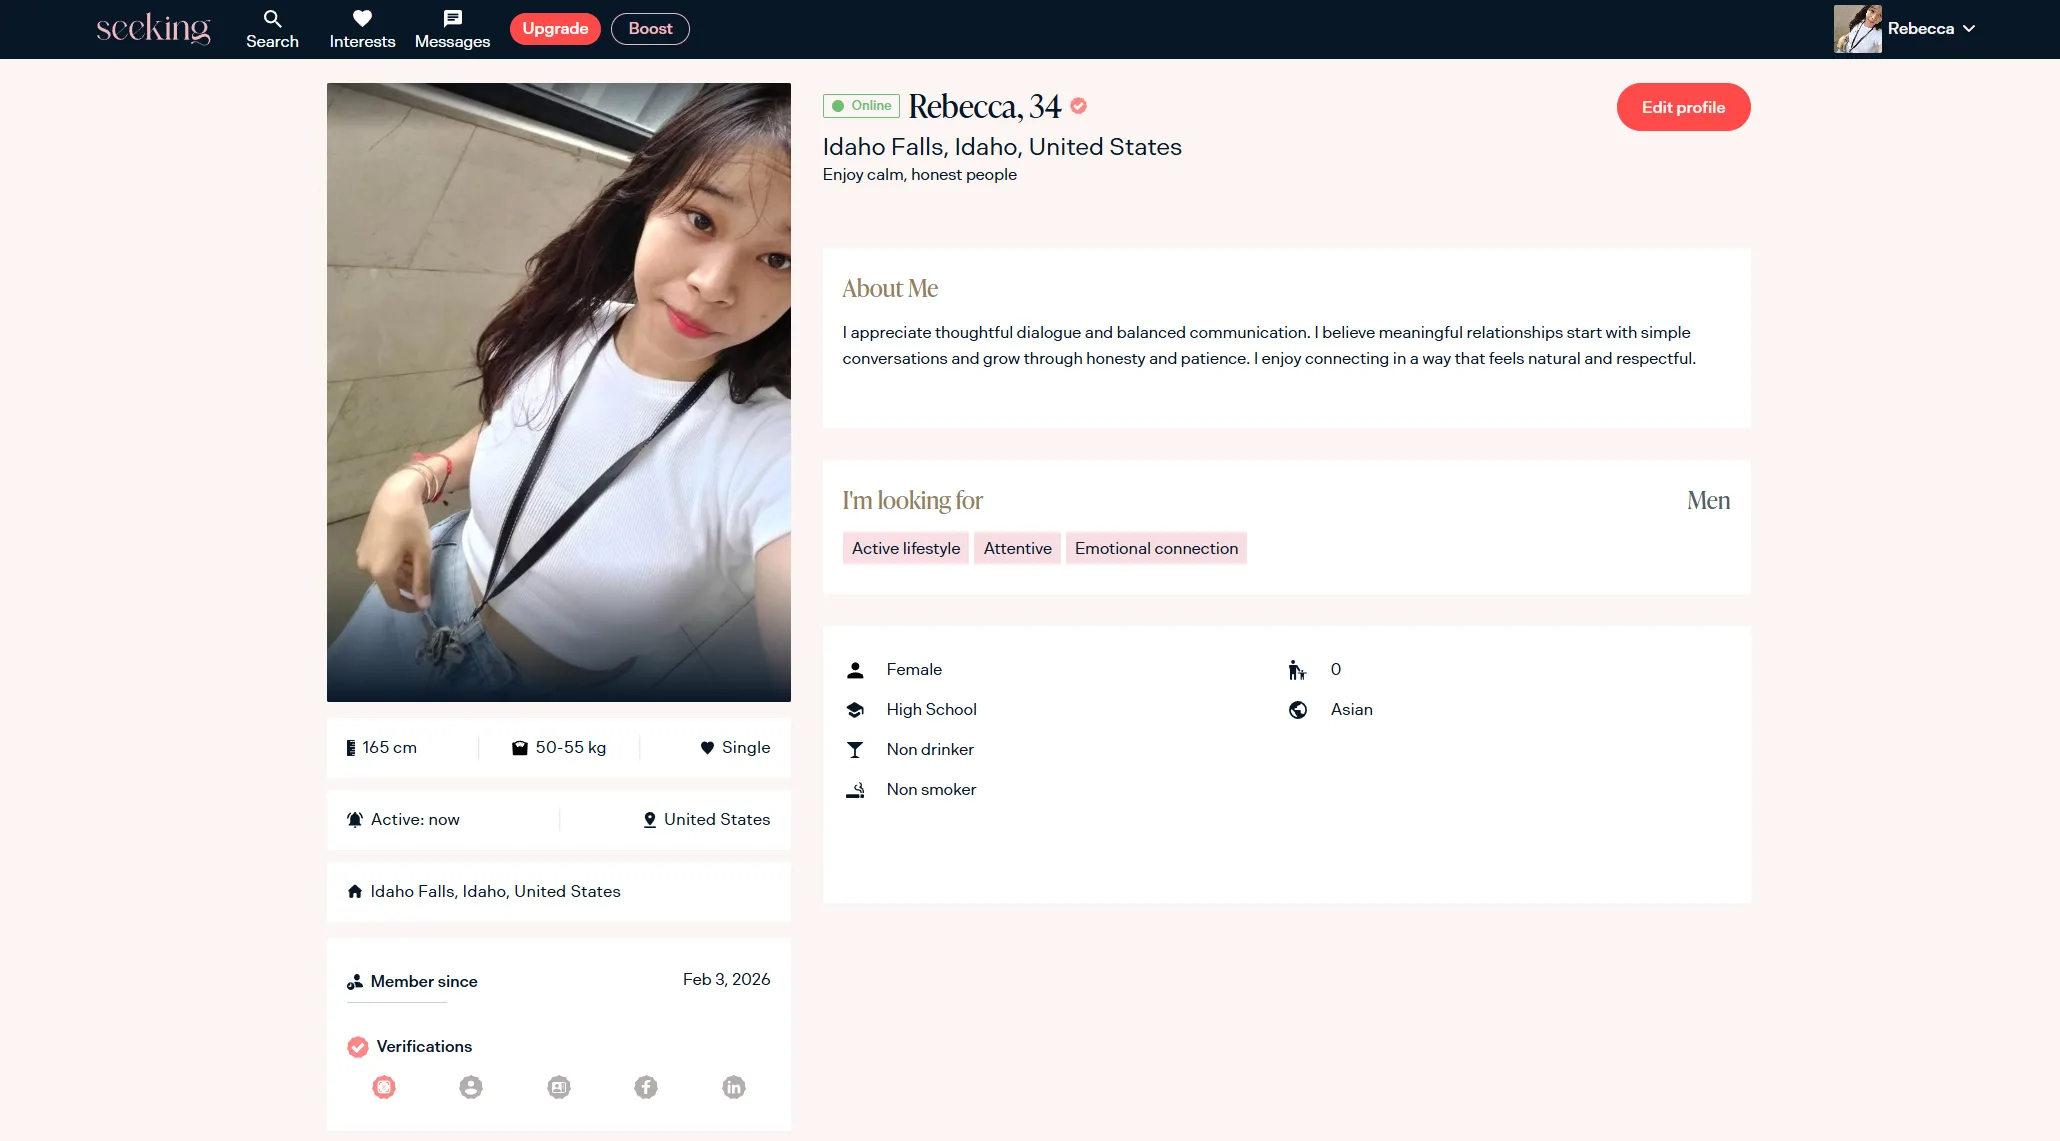
Task: Click the verified checkmark beside Rebecca, 34
Action: (1079, 106)
